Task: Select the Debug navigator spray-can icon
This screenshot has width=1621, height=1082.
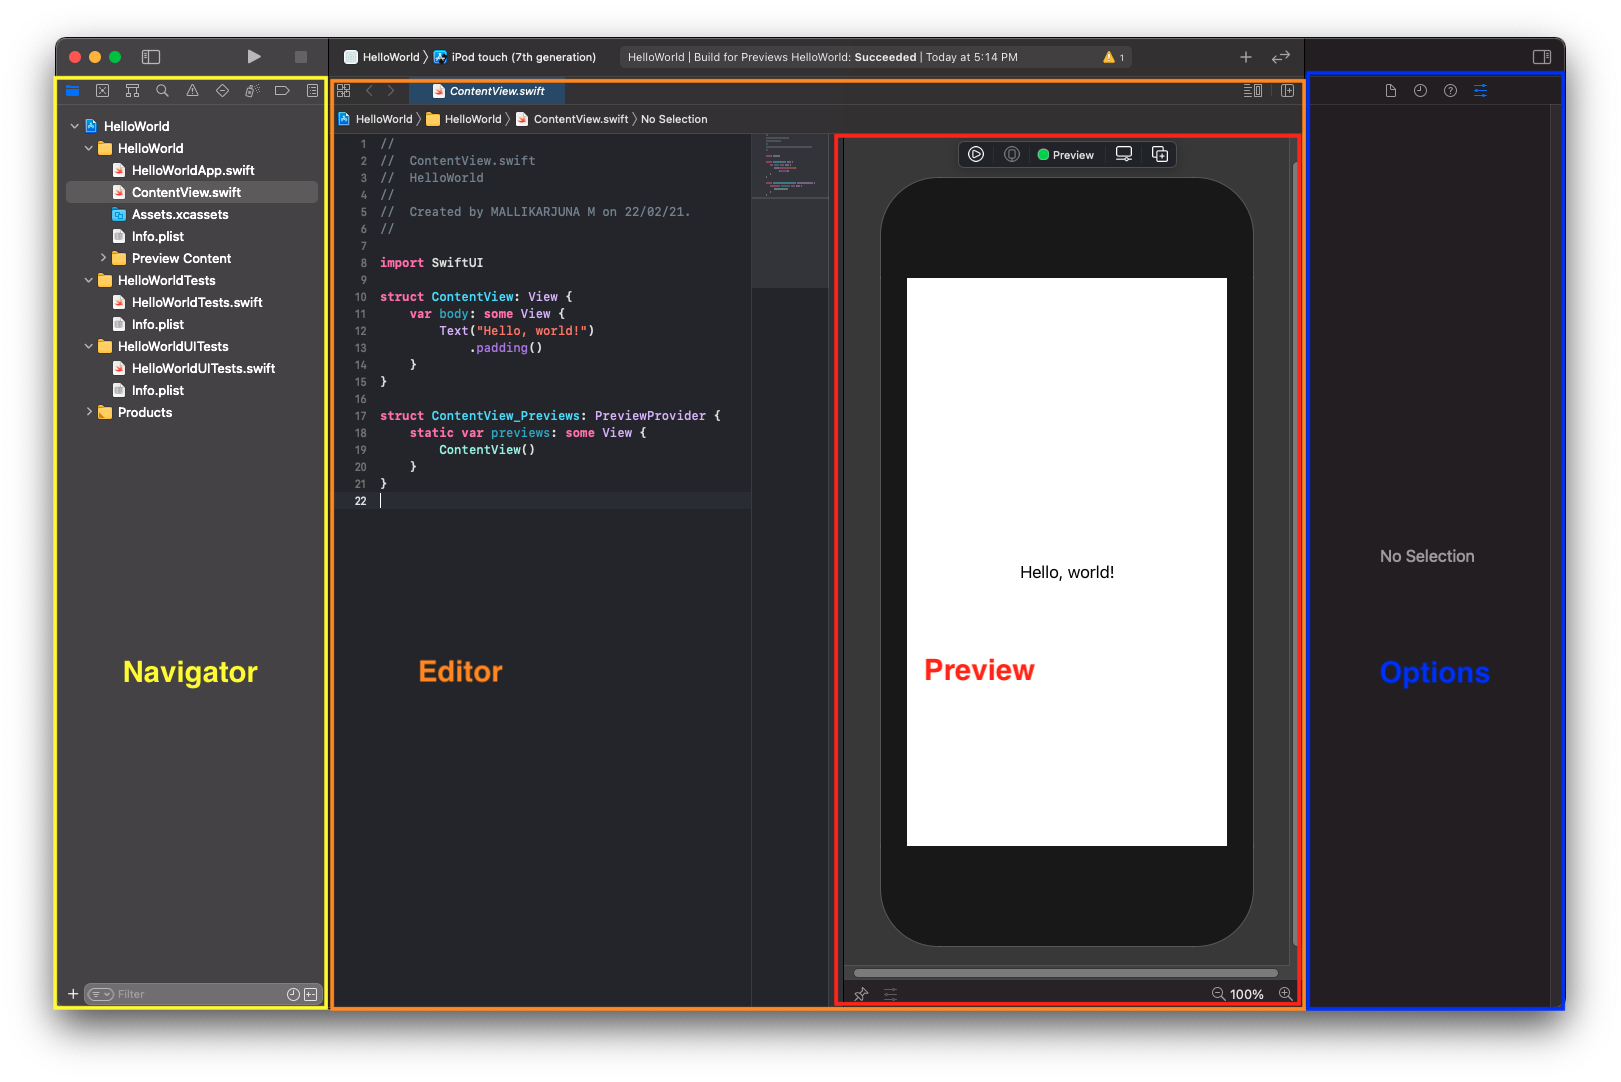Action: point(251,90)
